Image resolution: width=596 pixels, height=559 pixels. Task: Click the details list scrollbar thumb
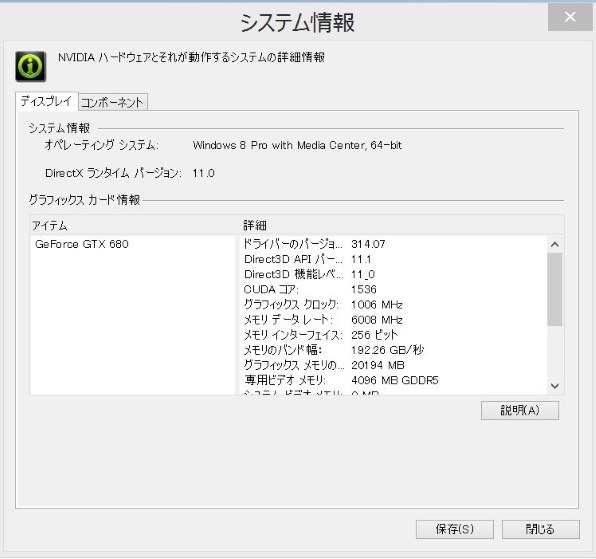(x=555, y=289)
